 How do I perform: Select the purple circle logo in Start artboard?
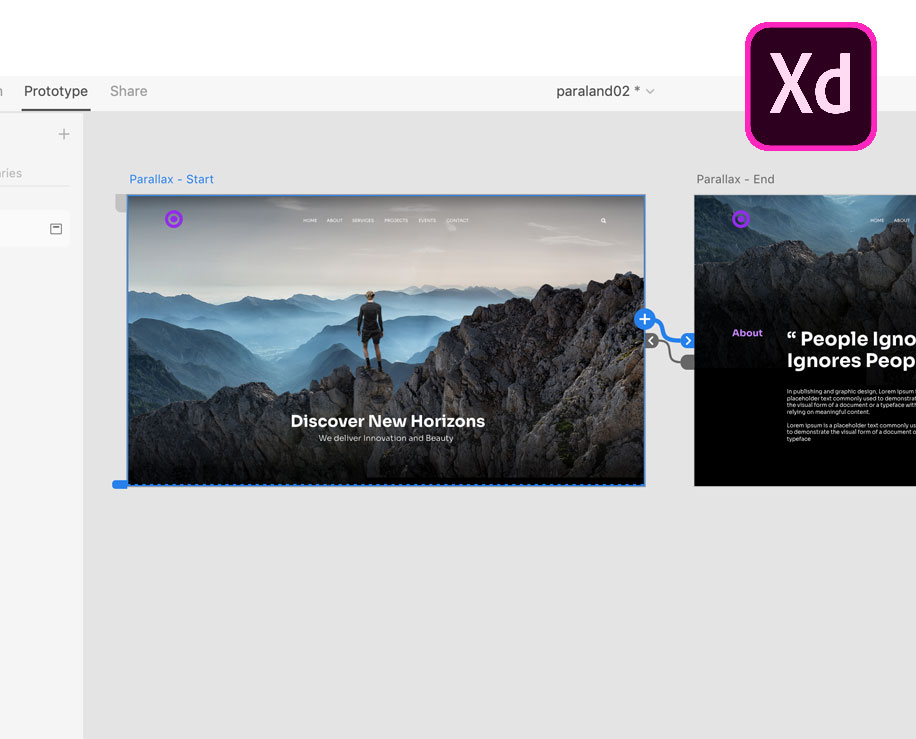pos(174,219)
